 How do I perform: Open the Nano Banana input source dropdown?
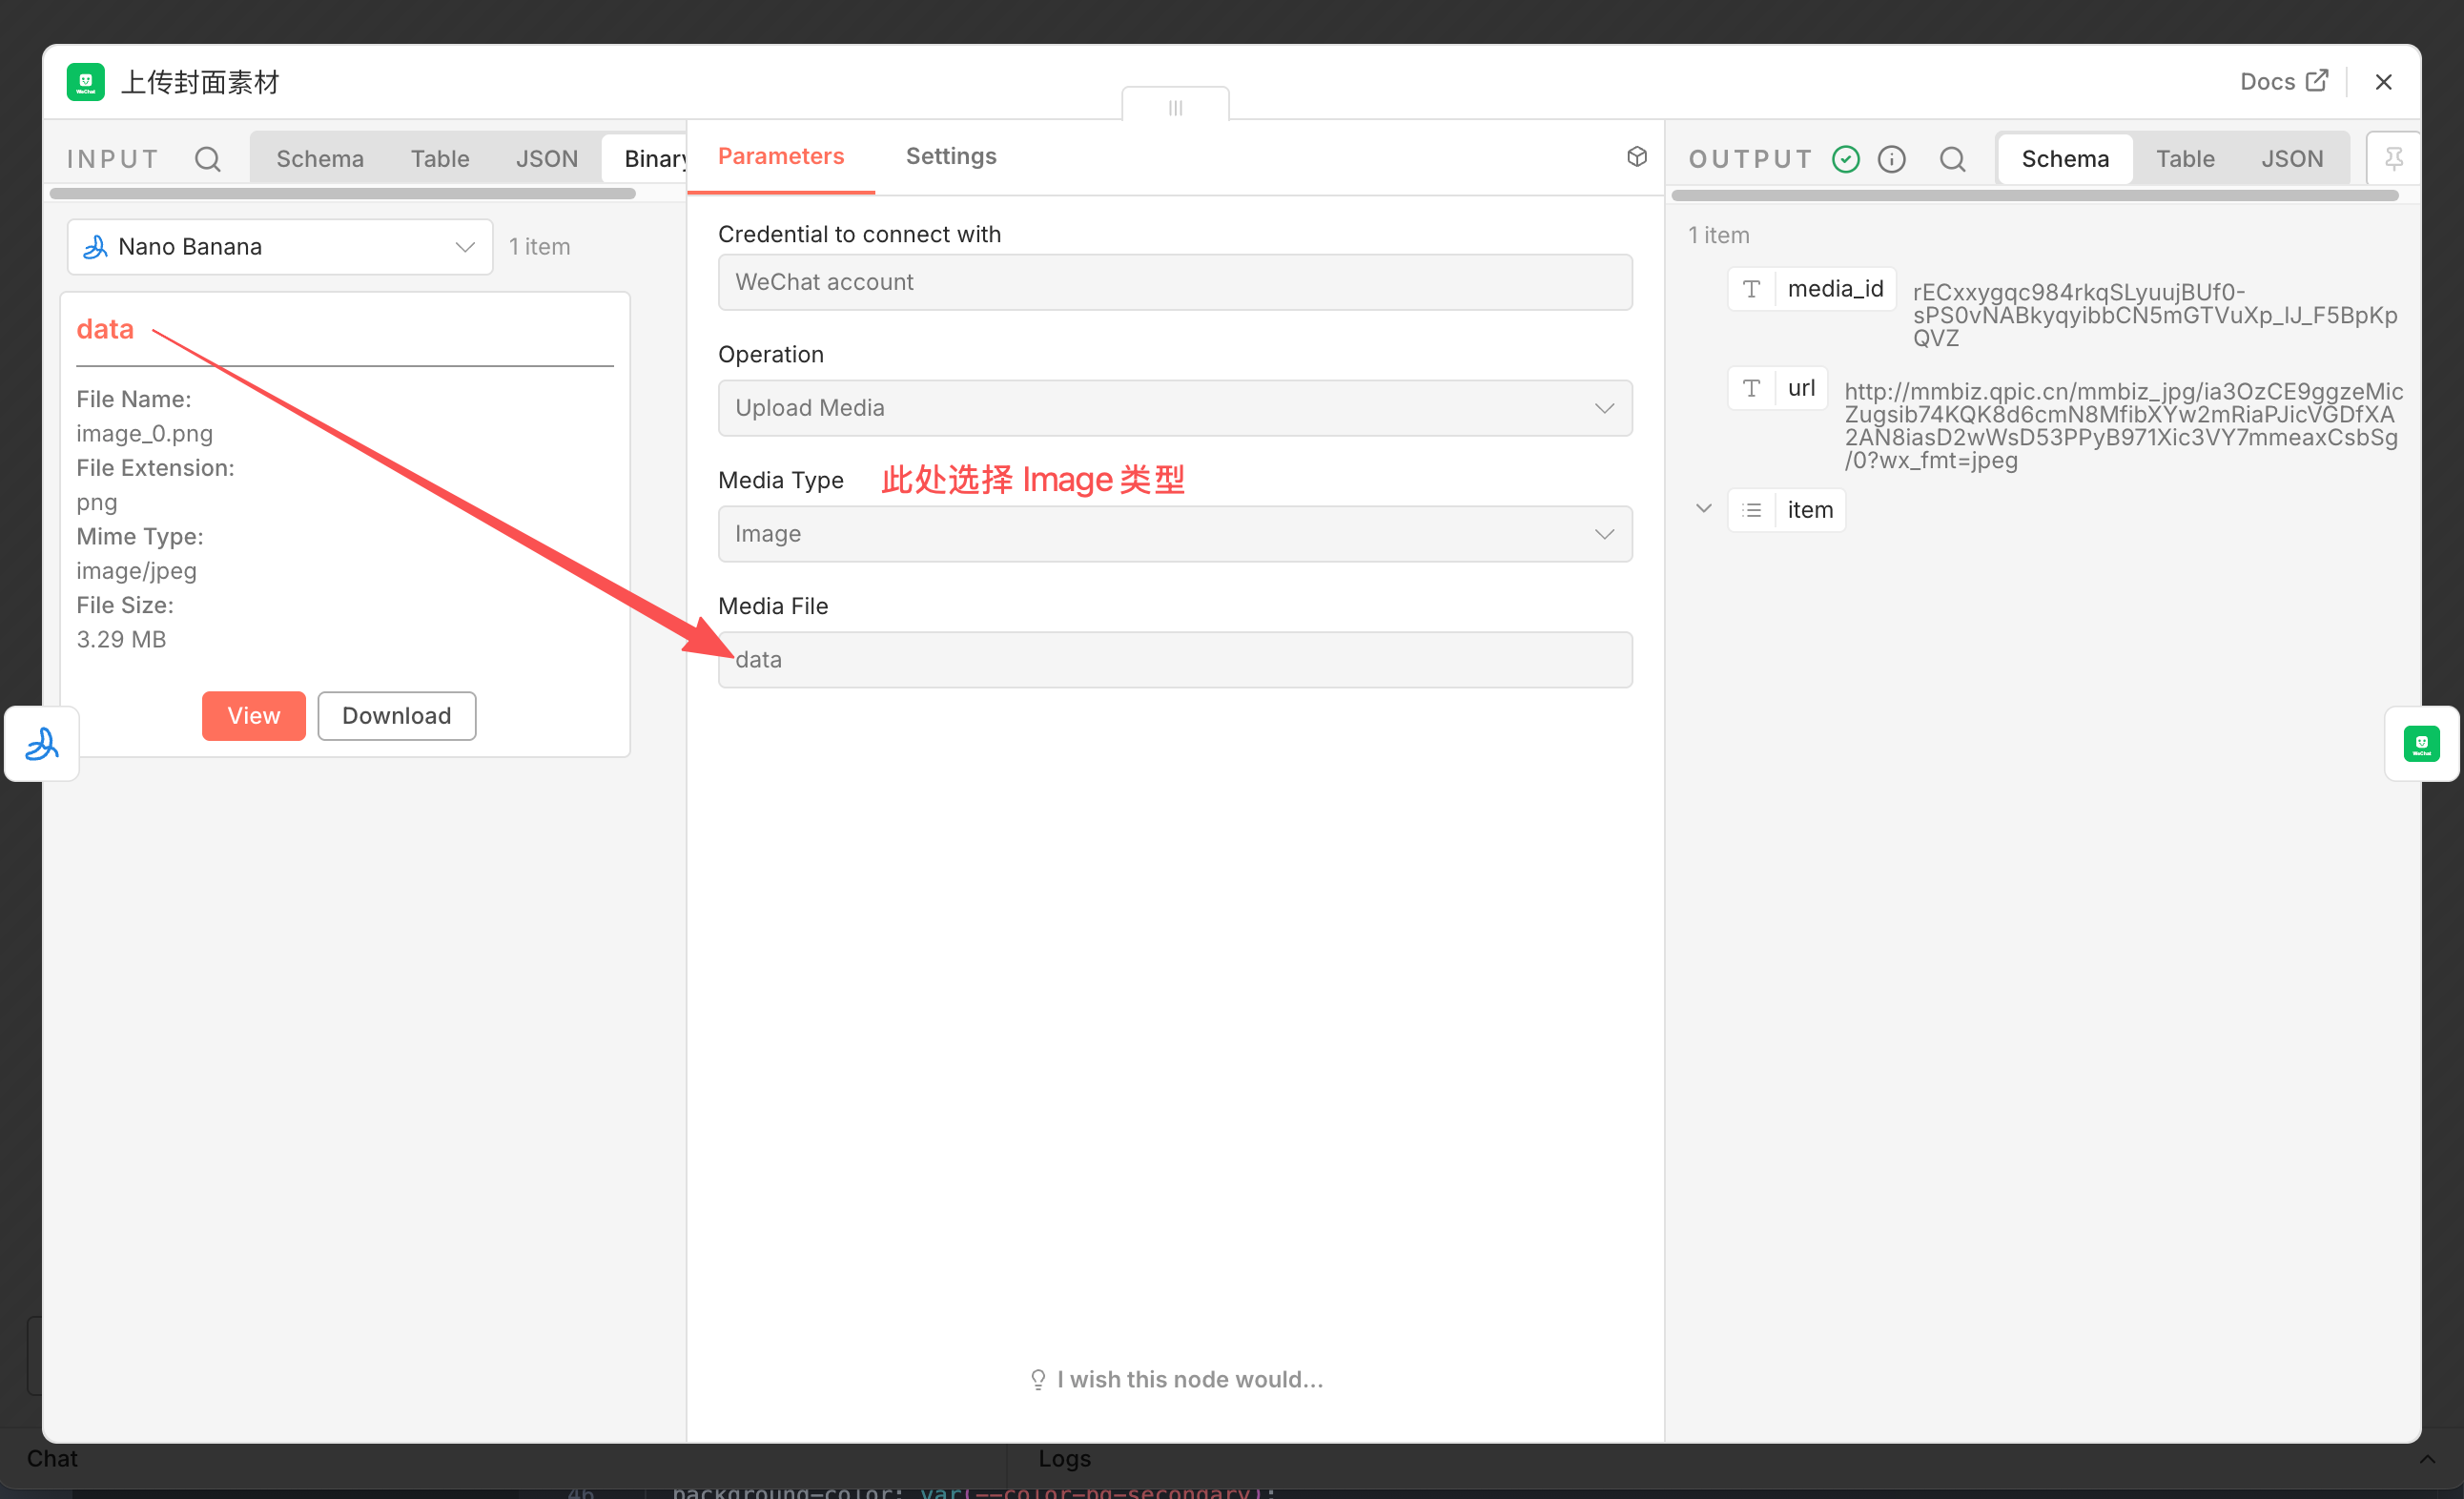pyautogui.click(x=279, y=247)
